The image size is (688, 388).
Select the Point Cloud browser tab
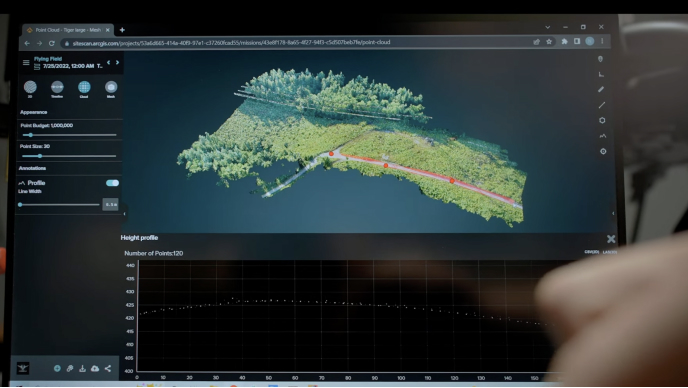tap(68, 30)
